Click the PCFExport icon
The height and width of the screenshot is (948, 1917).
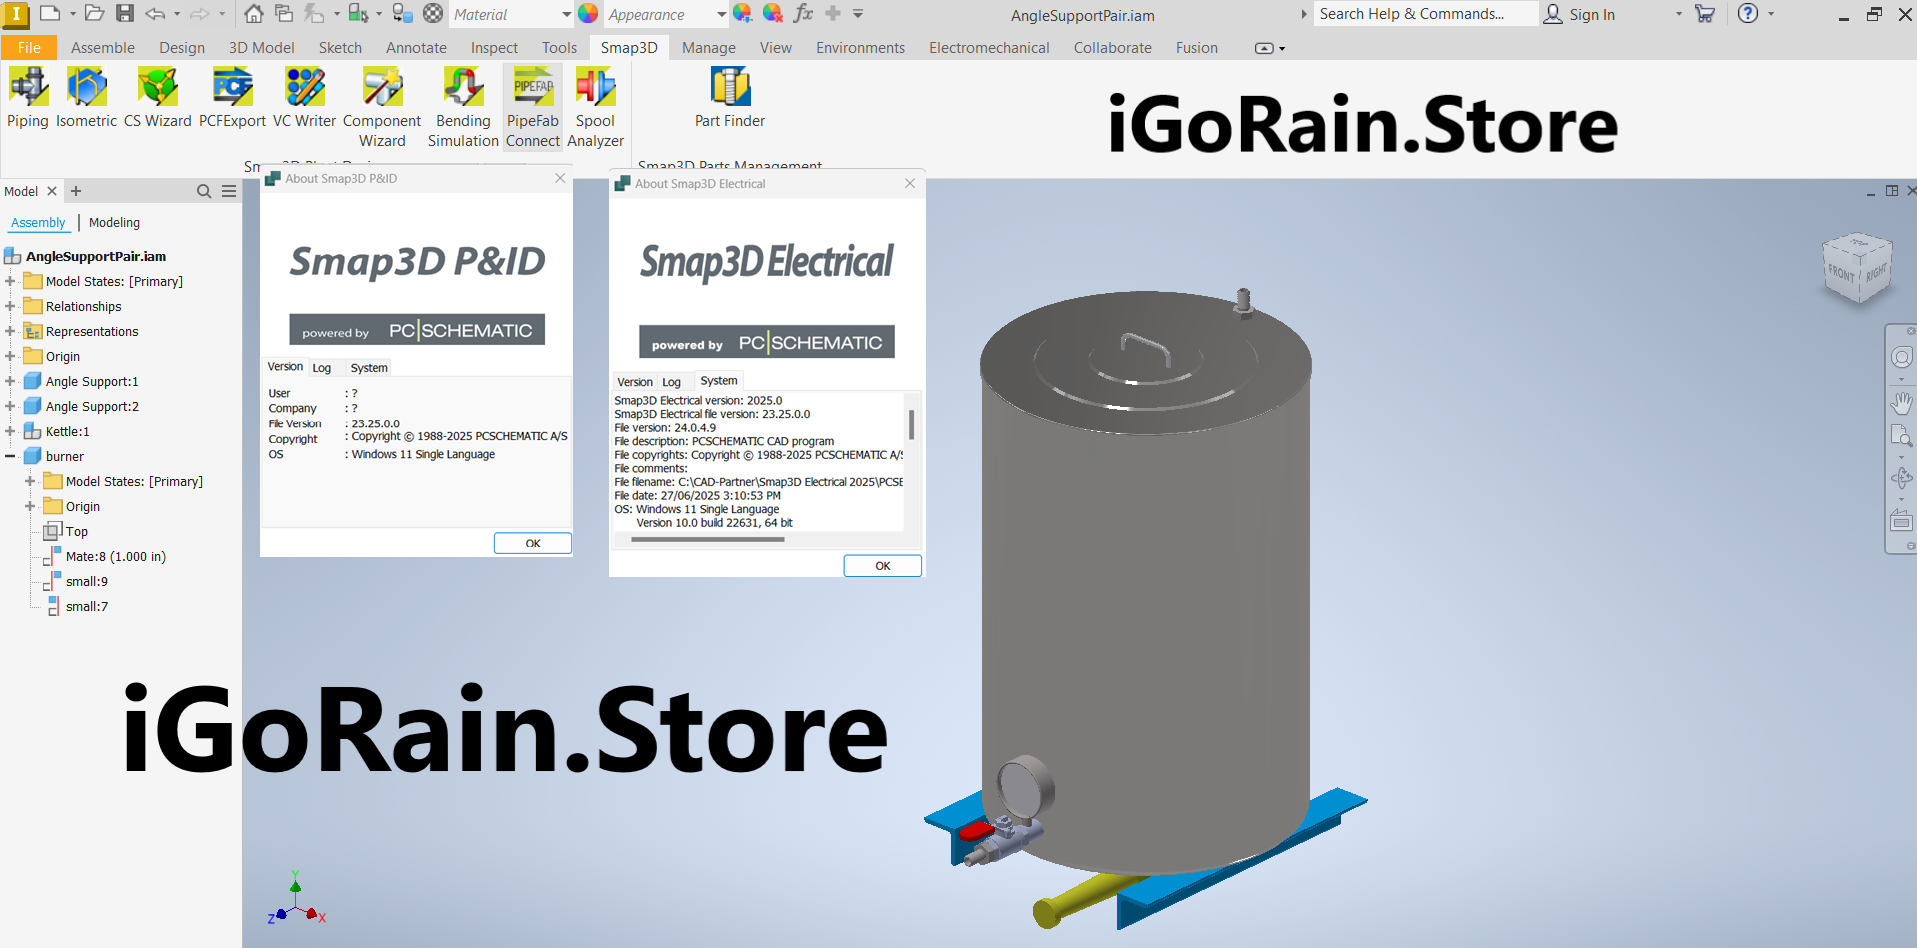232,98
